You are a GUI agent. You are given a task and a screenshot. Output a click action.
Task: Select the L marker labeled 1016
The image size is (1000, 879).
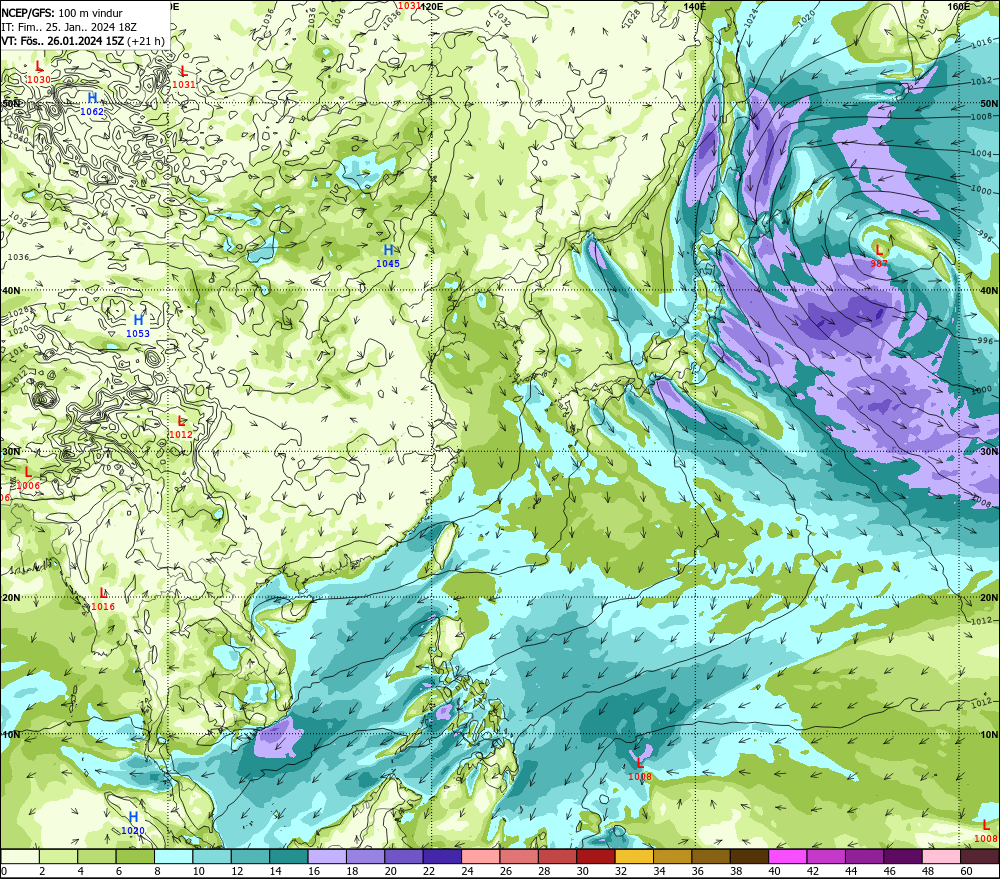click(103, 593)
